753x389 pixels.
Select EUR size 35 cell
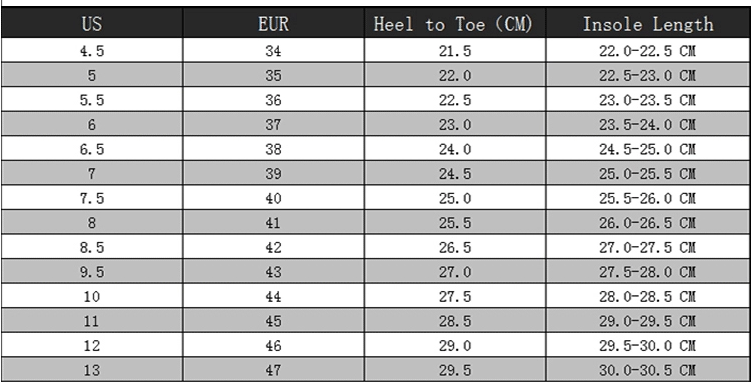(273, 75)
